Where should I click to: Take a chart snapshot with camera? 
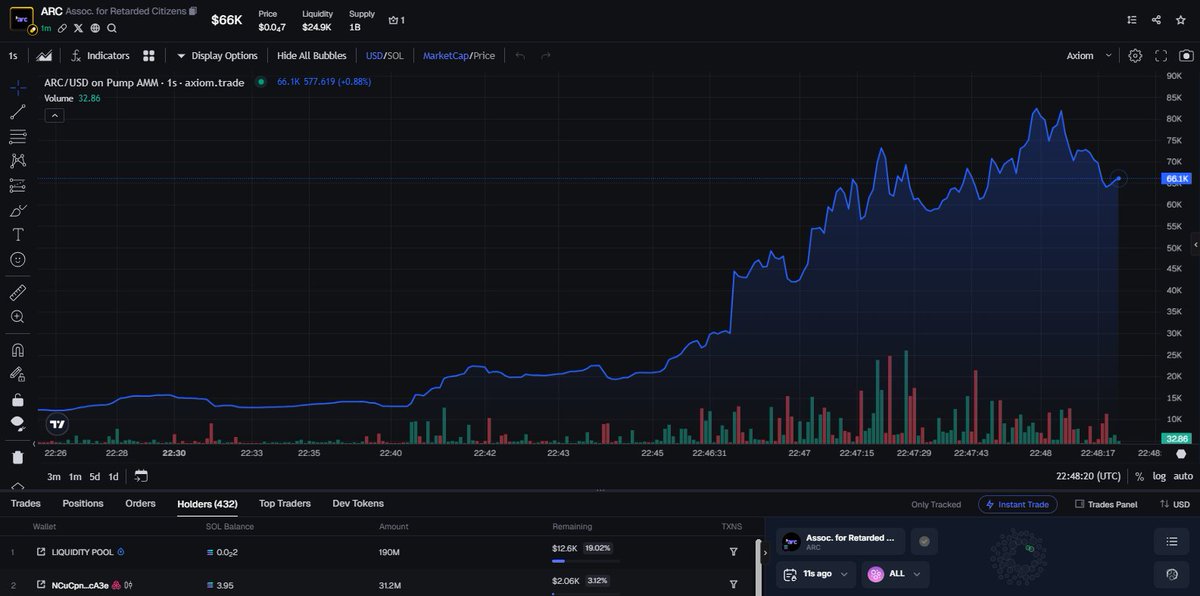coord(1185,56)
